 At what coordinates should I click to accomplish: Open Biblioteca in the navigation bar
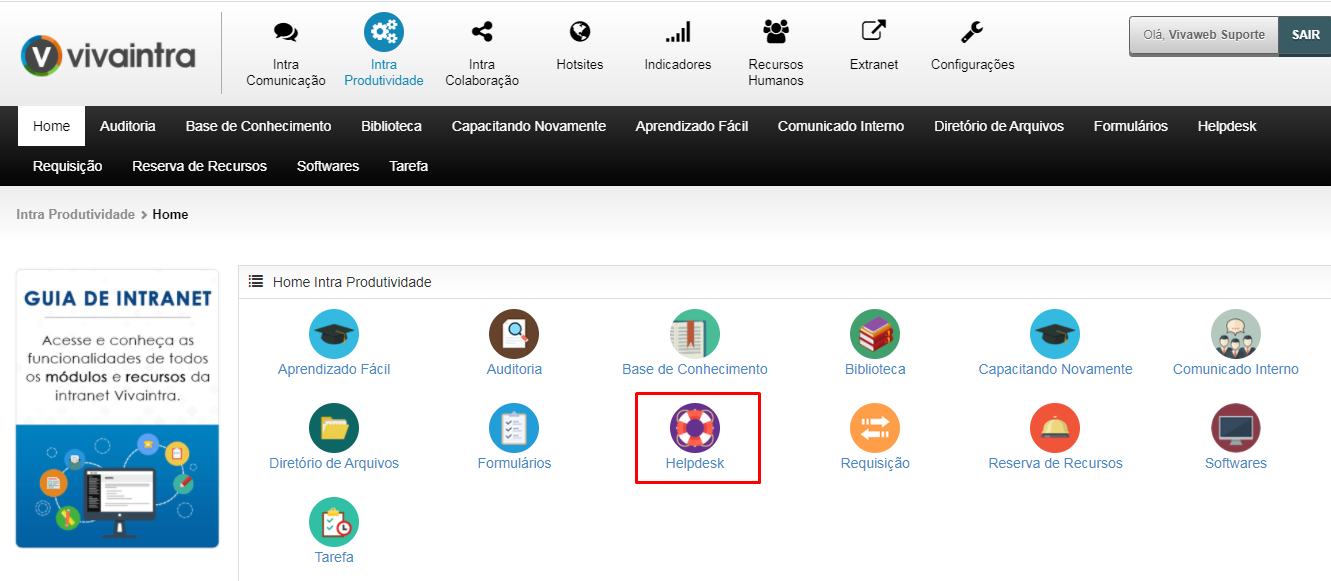click(391, 126)
